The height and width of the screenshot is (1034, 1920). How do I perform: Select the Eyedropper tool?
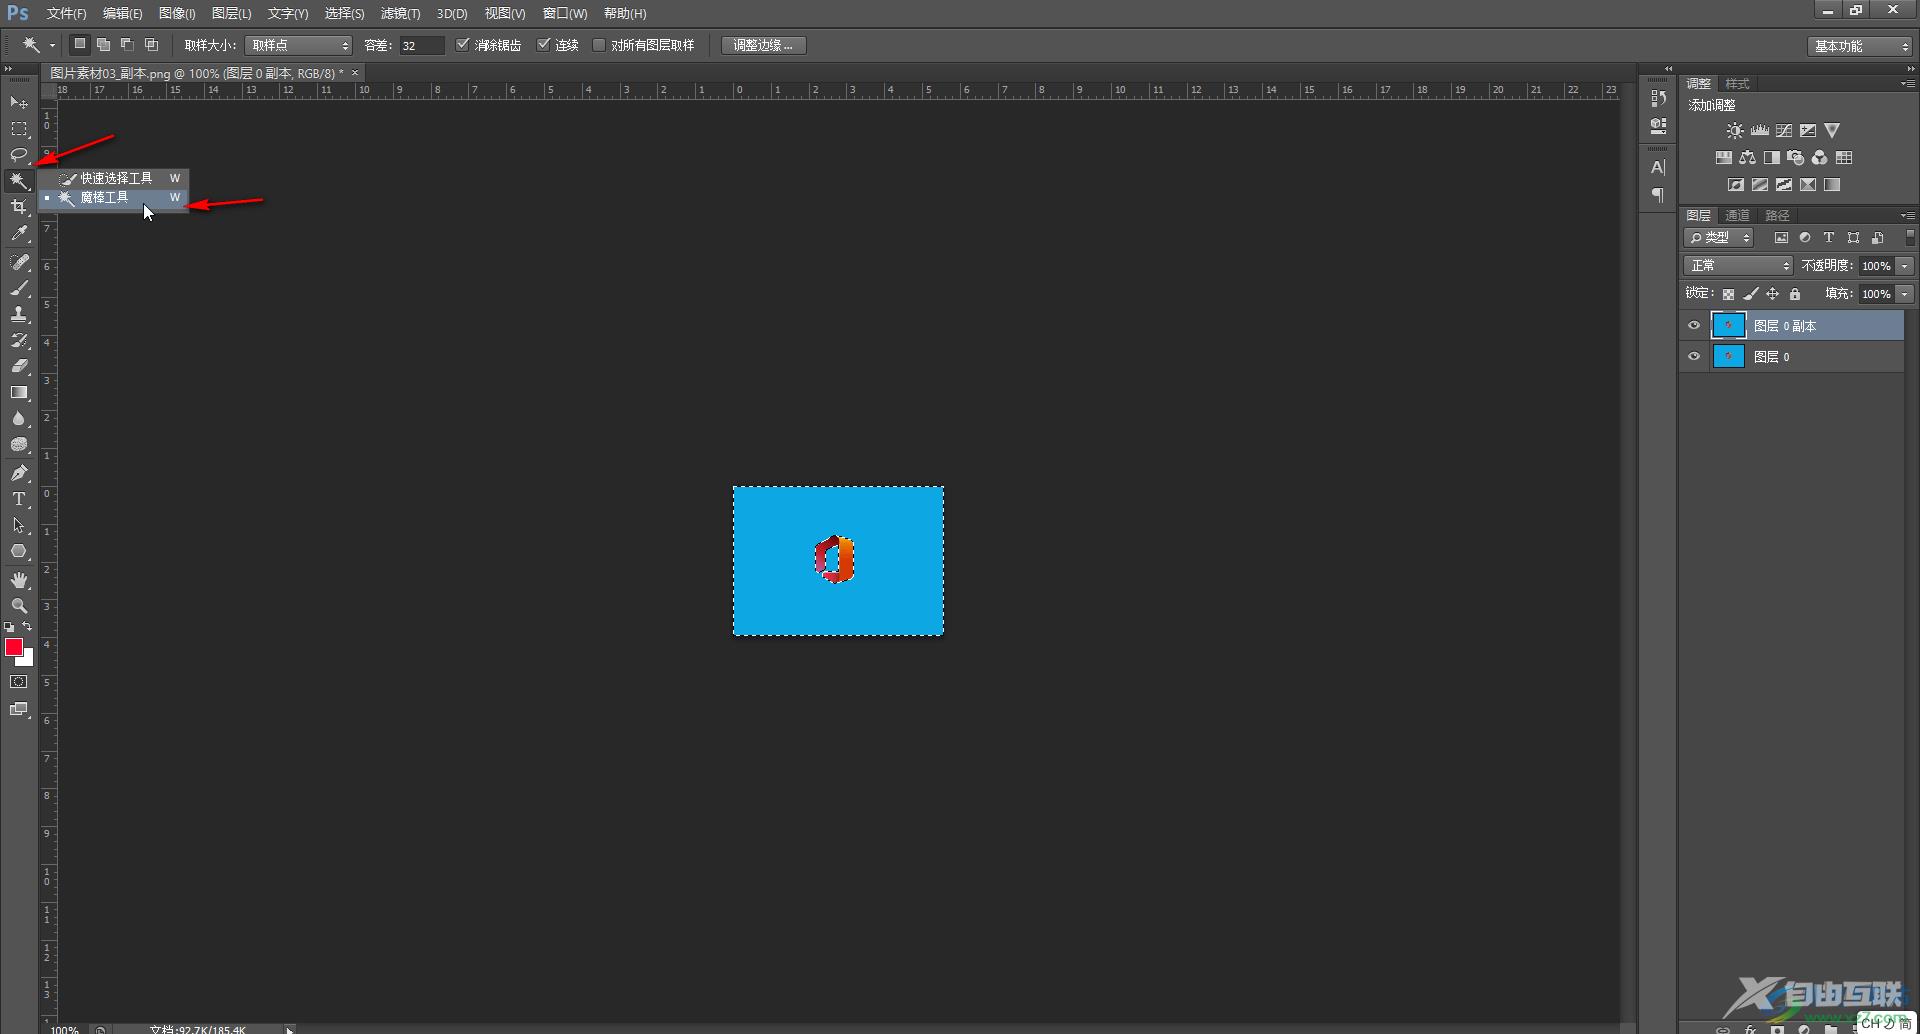[19, 234]
